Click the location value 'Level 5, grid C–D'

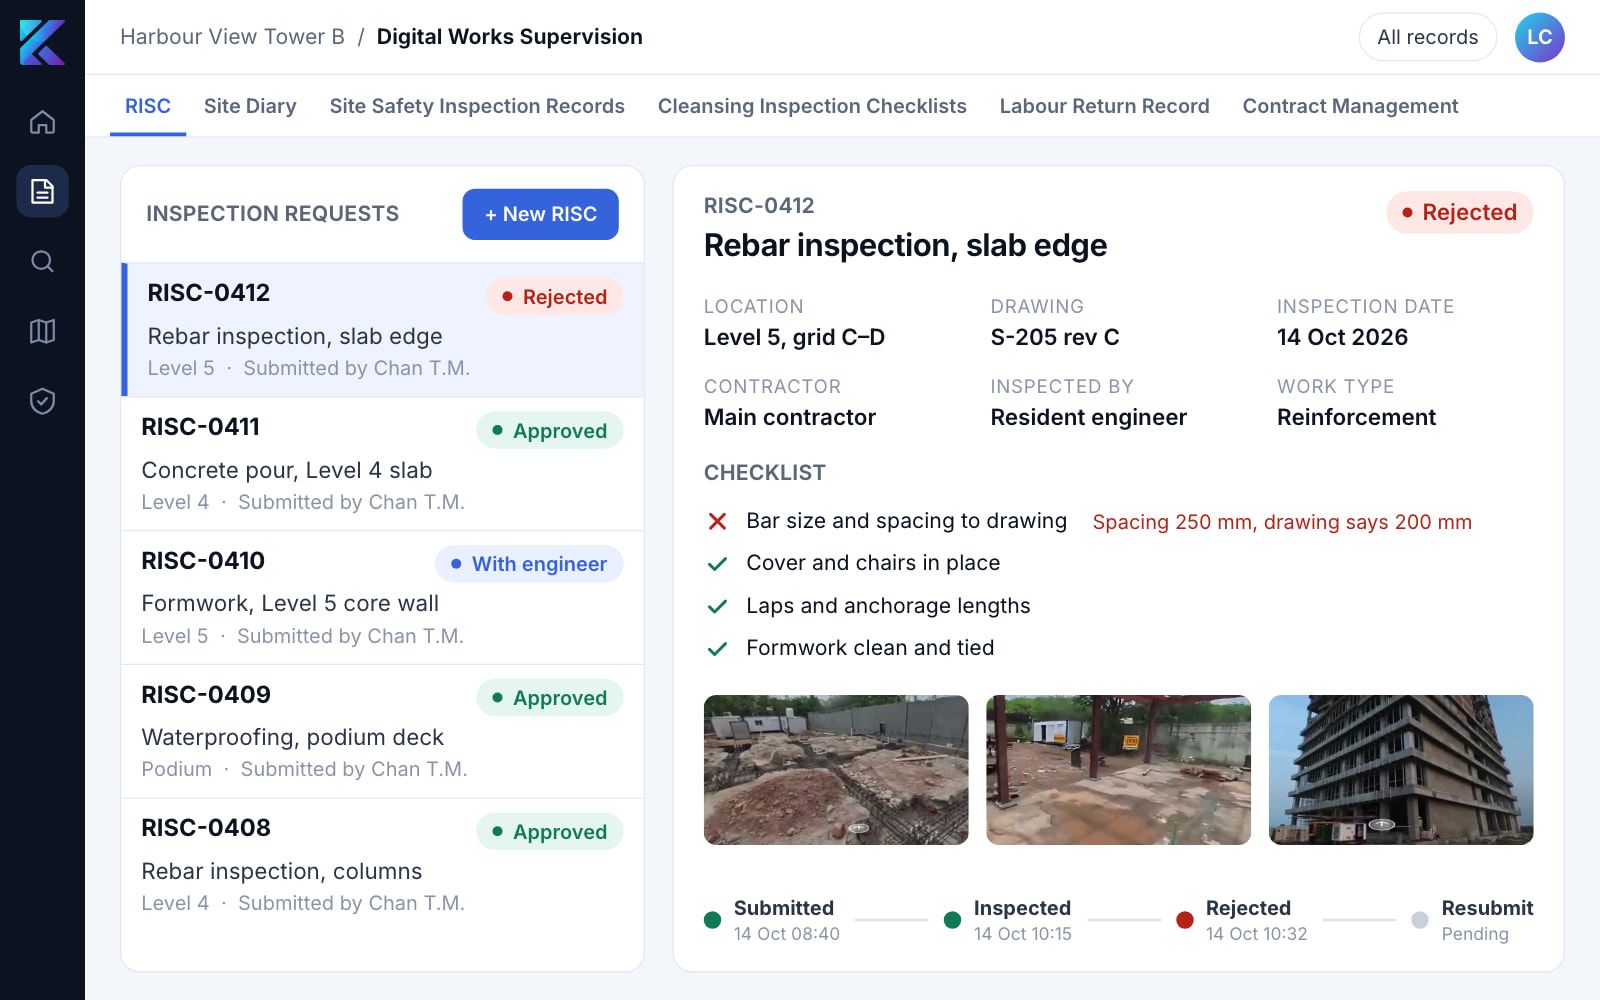click(x=794, y=337)
